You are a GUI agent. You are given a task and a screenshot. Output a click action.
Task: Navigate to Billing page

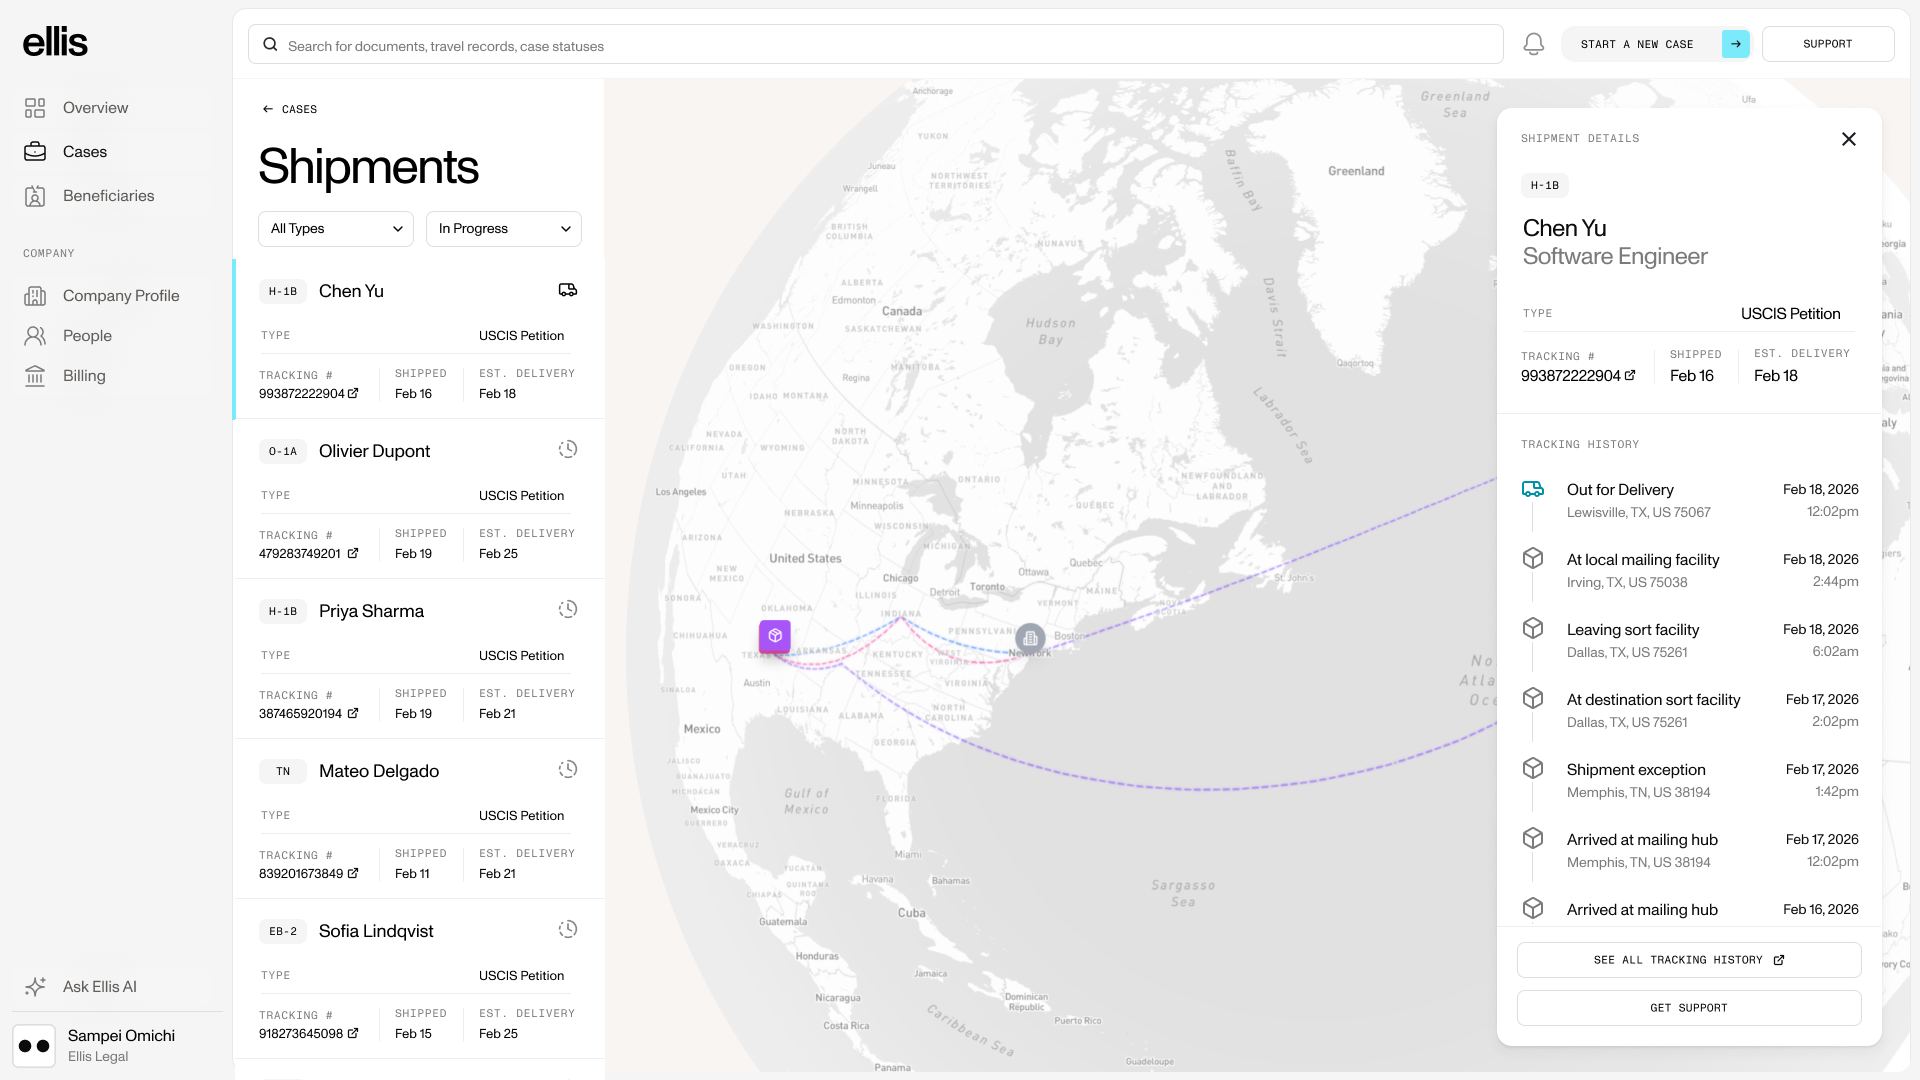pos(84,376)
